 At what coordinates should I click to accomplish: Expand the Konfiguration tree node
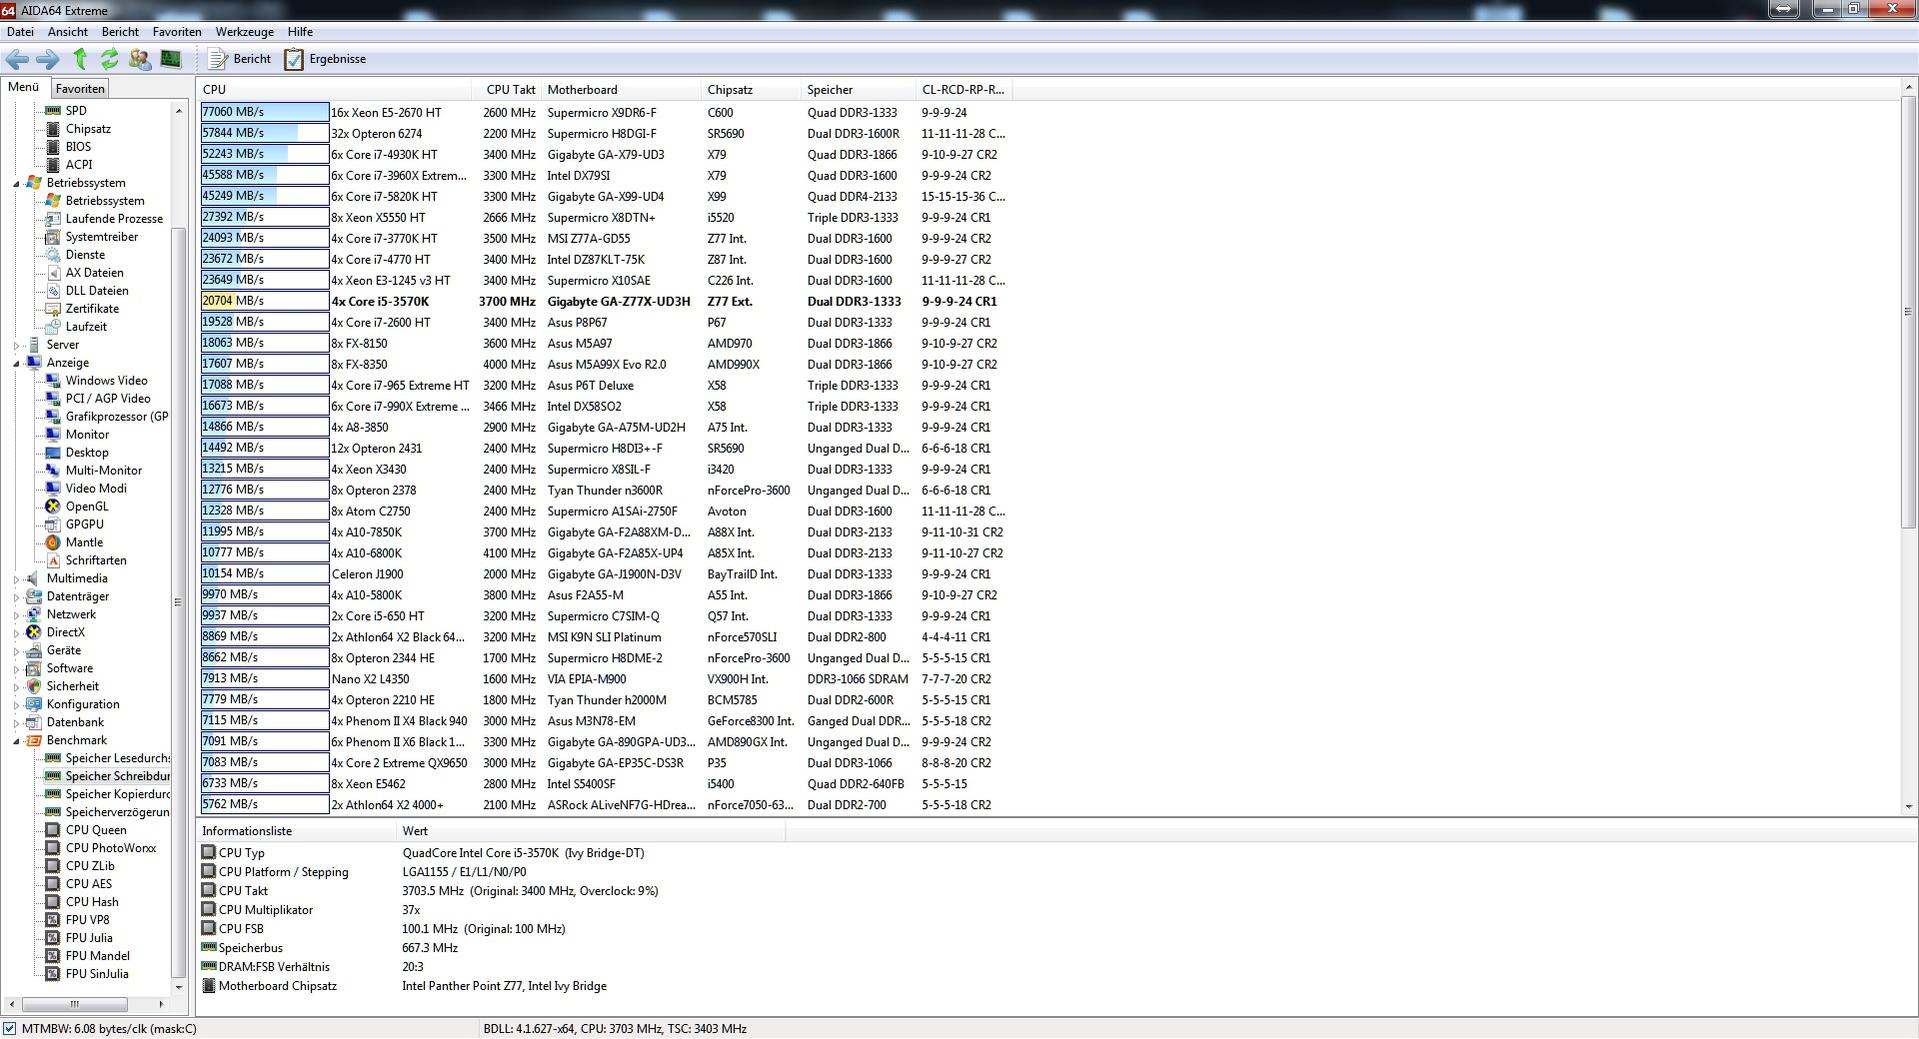point(17,705)
